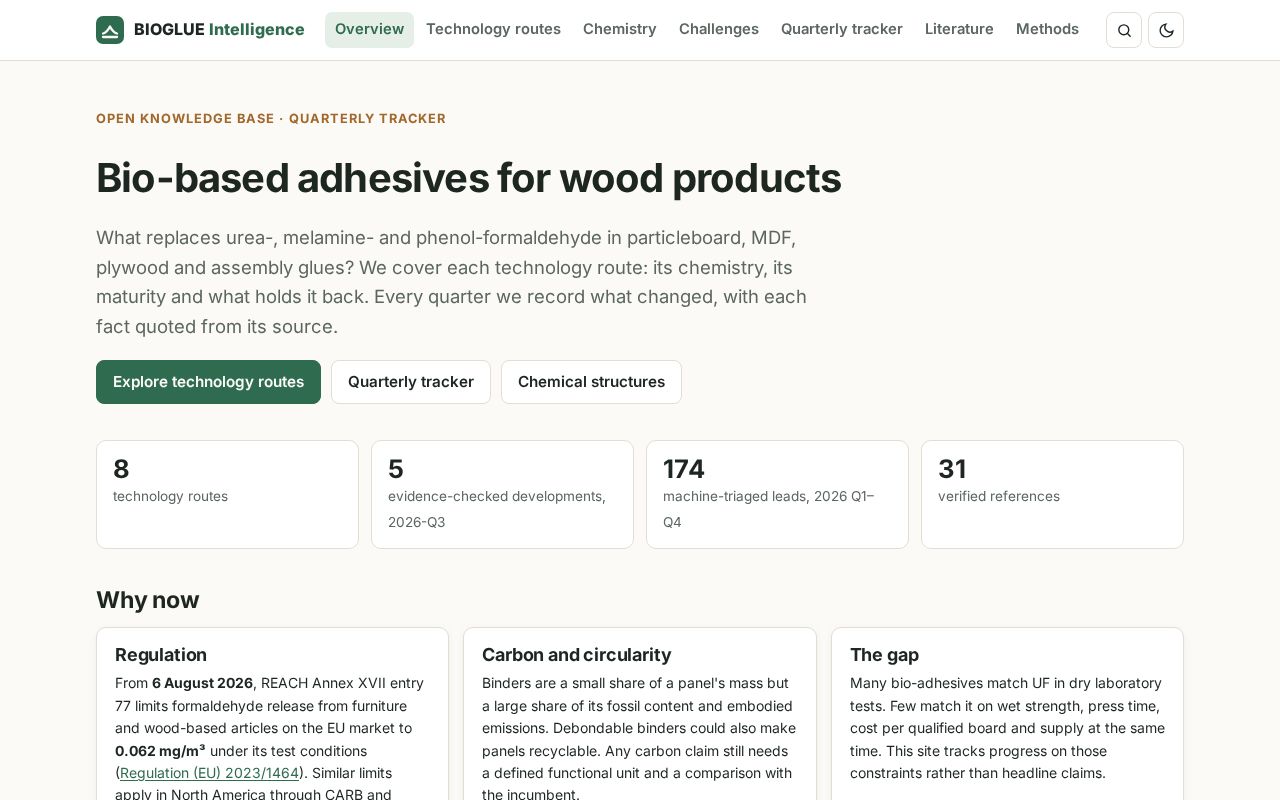Click the Carbon and circularity card

click(640, 714)
